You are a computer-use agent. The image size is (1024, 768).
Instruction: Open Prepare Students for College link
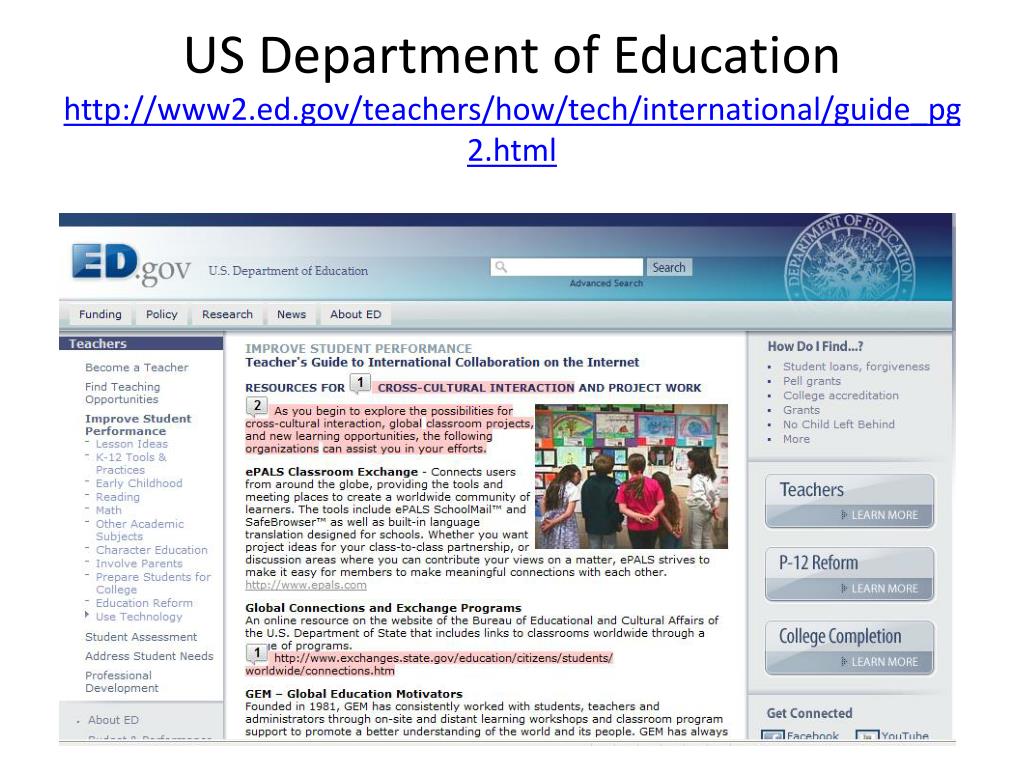tap(153, 583)
